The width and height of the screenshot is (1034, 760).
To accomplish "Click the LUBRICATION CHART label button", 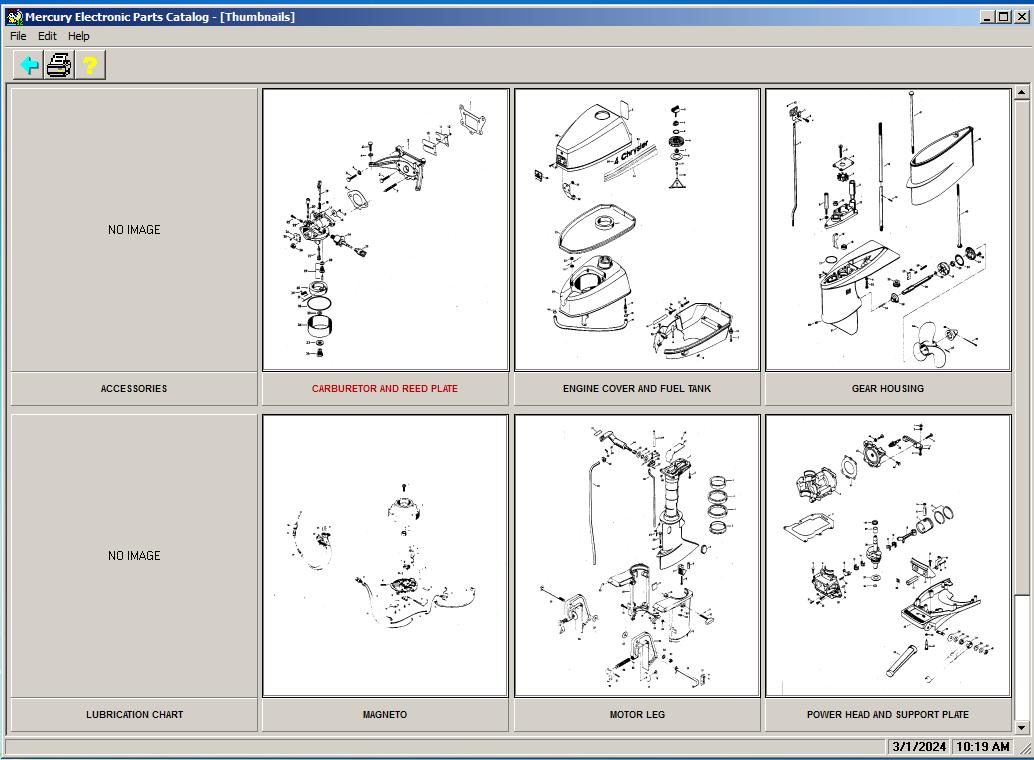I will [x=134, y=714].
